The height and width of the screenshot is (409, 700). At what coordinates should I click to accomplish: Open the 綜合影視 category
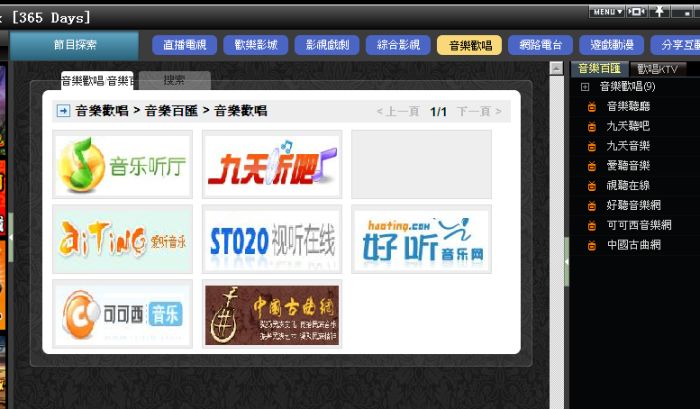pyautogui.click(x=398, y=45)
